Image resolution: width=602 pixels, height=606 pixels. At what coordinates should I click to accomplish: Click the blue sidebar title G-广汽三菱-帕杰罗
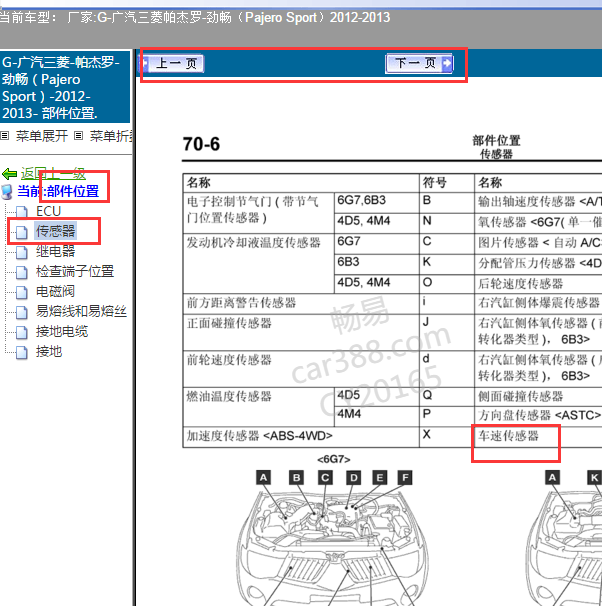[x=65, y=87]
